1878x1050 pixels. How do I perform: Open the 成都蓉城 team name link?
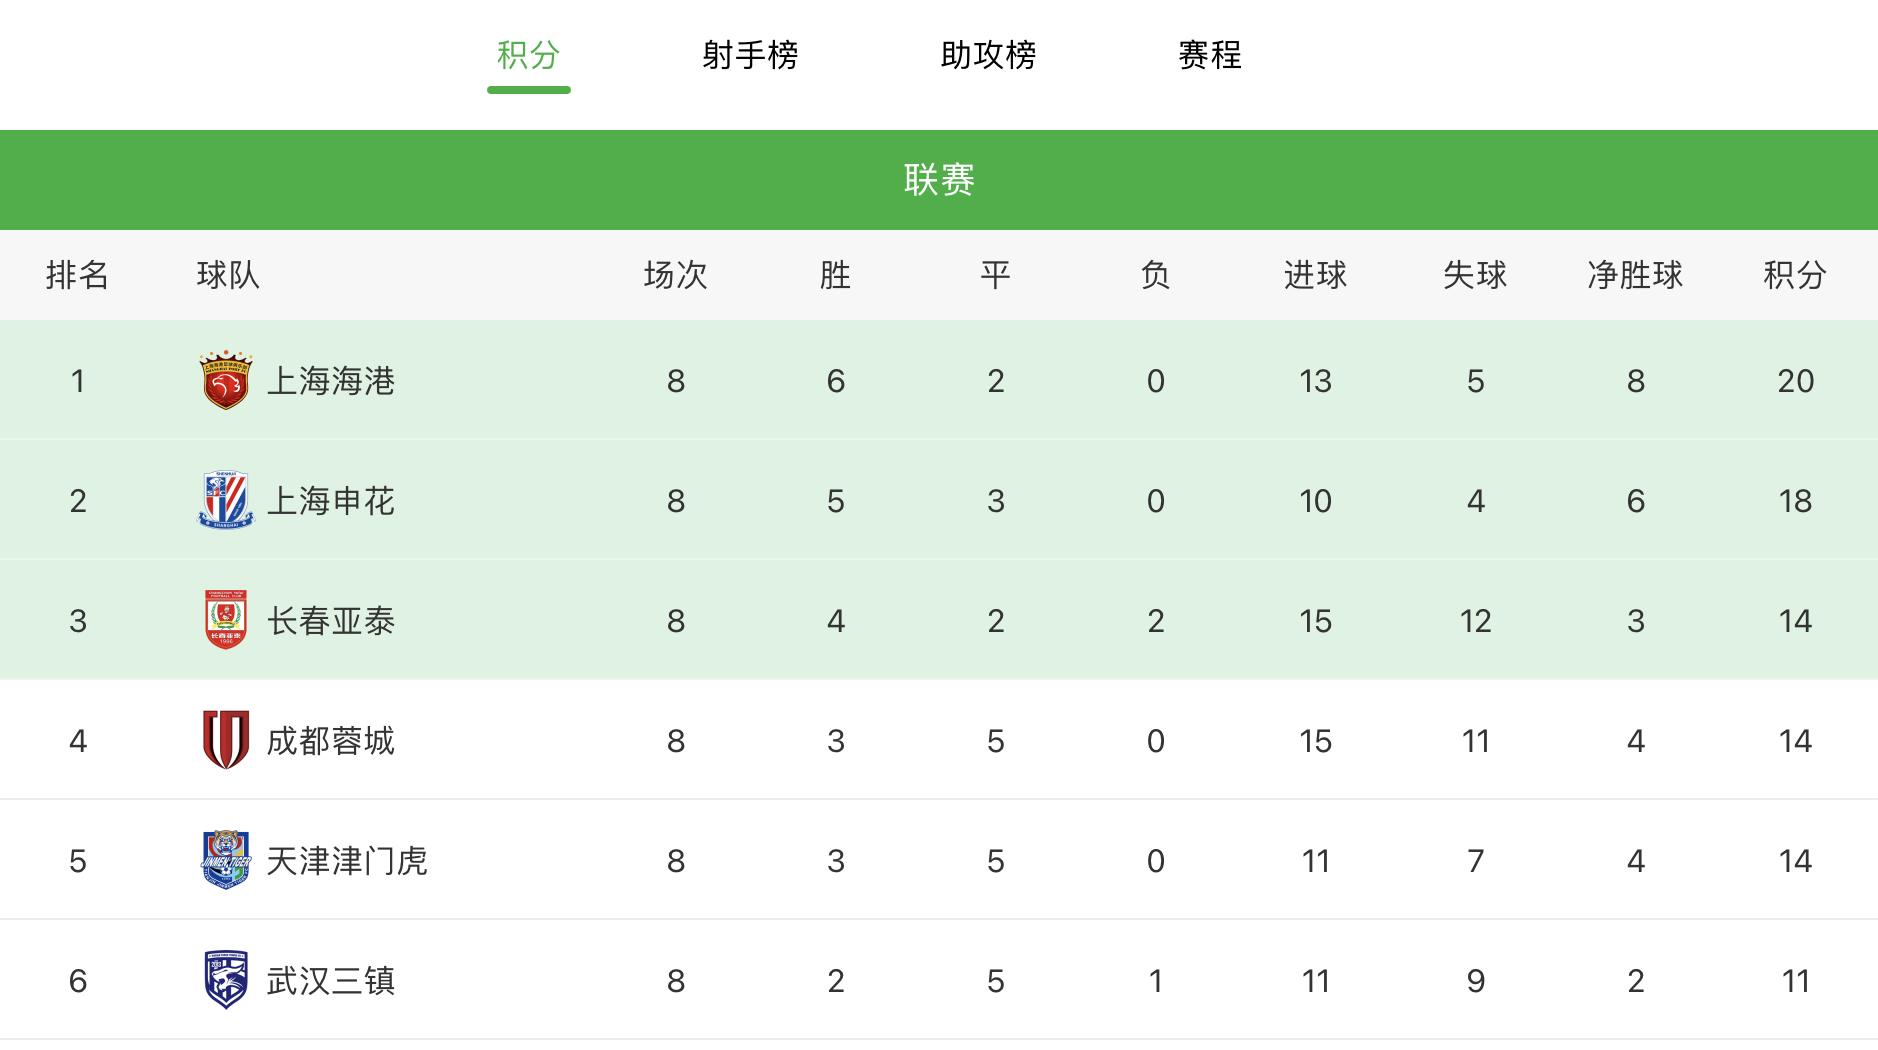(331, 741)
